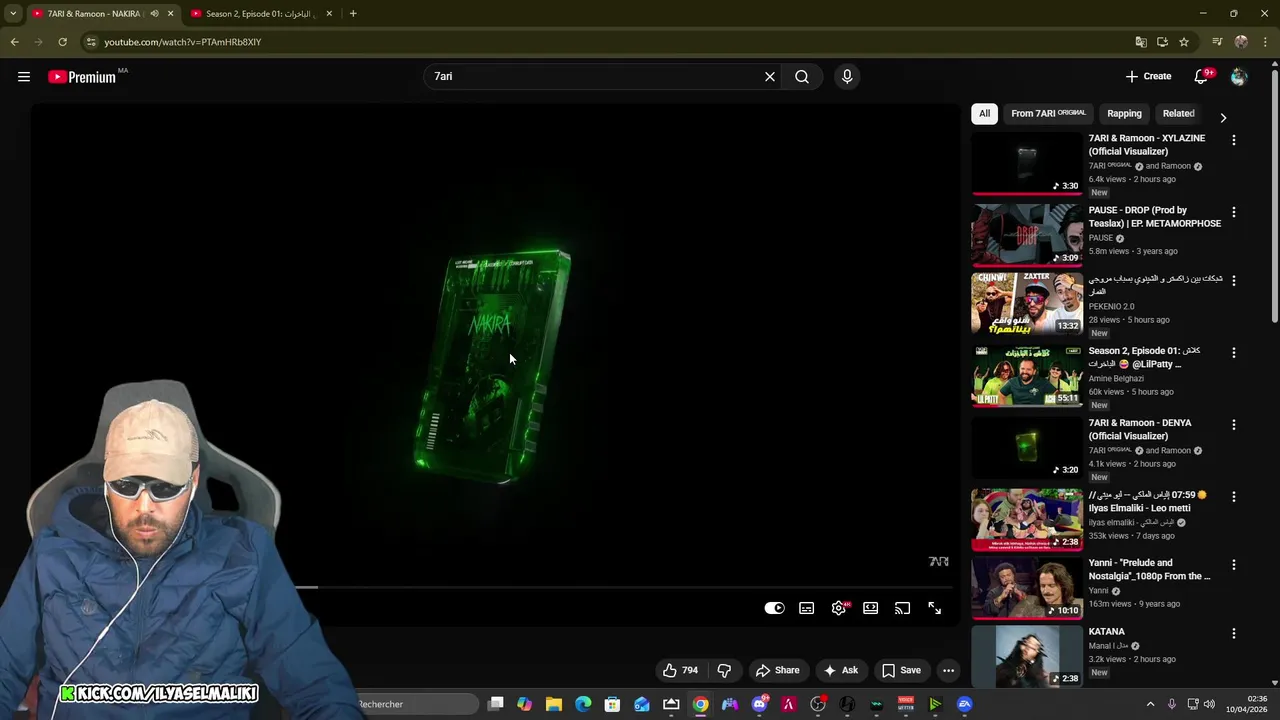Open options for PAUSE - DROP video
The height and width of the screenshot is (720, 1280).
pos(1234,213)
